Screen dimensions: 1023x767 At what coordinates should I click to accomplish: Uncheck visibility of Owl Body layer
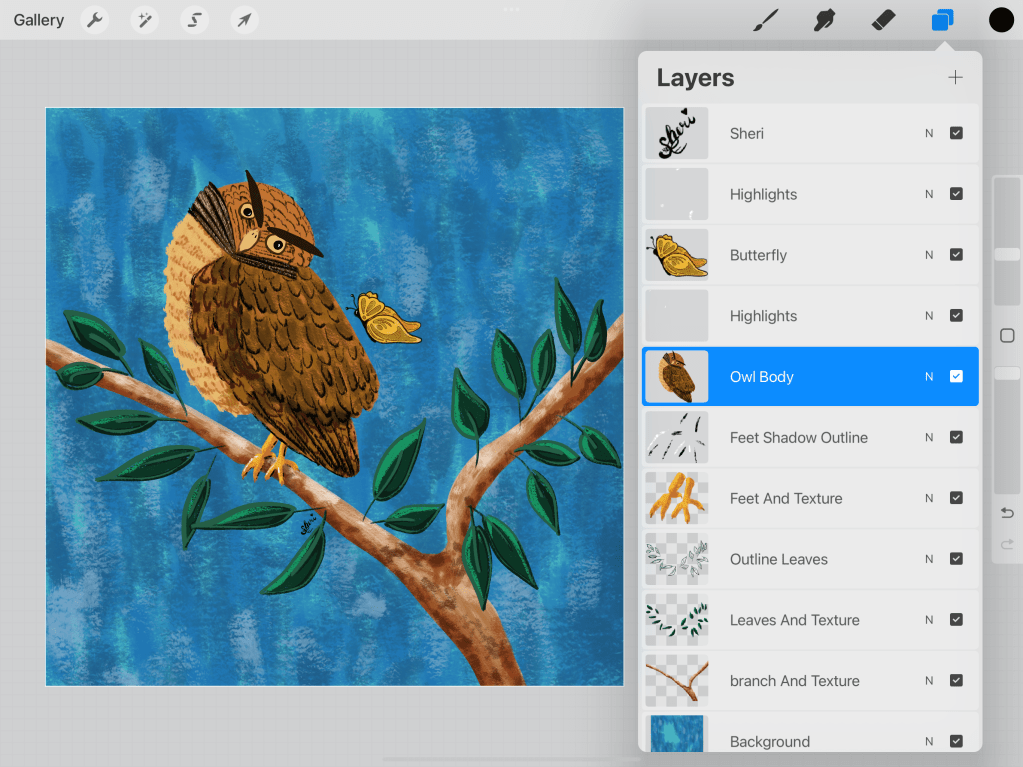point(956,377)
